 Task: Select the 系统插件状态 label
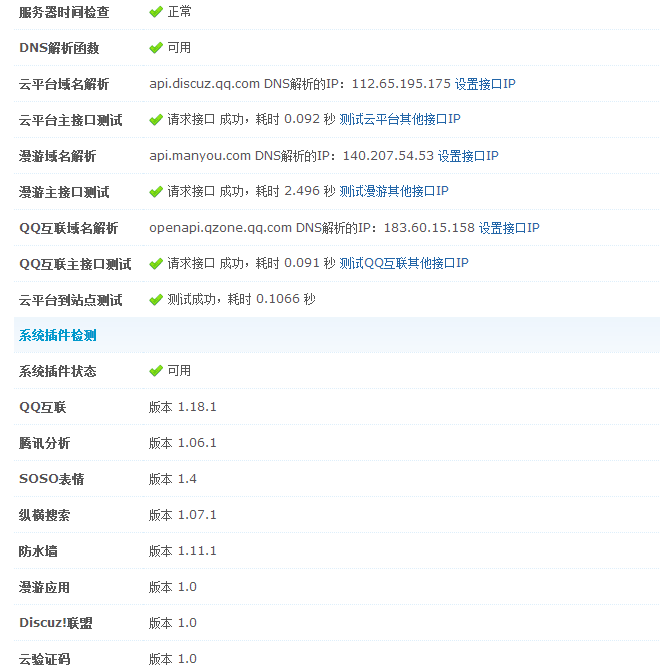pyautogui.click(x=58, y=371)
